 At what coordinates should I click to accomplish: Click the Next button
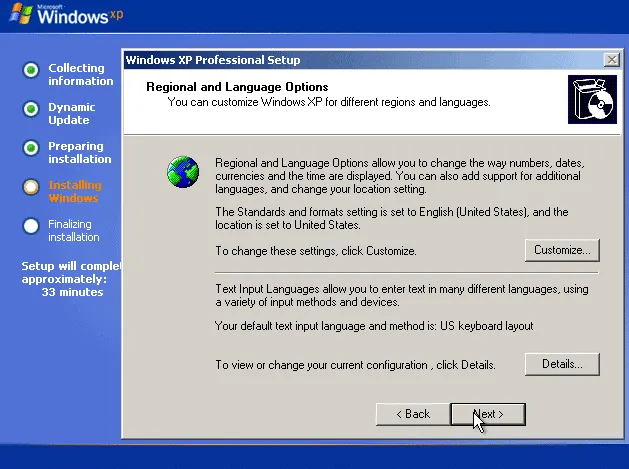click(488, 414)
